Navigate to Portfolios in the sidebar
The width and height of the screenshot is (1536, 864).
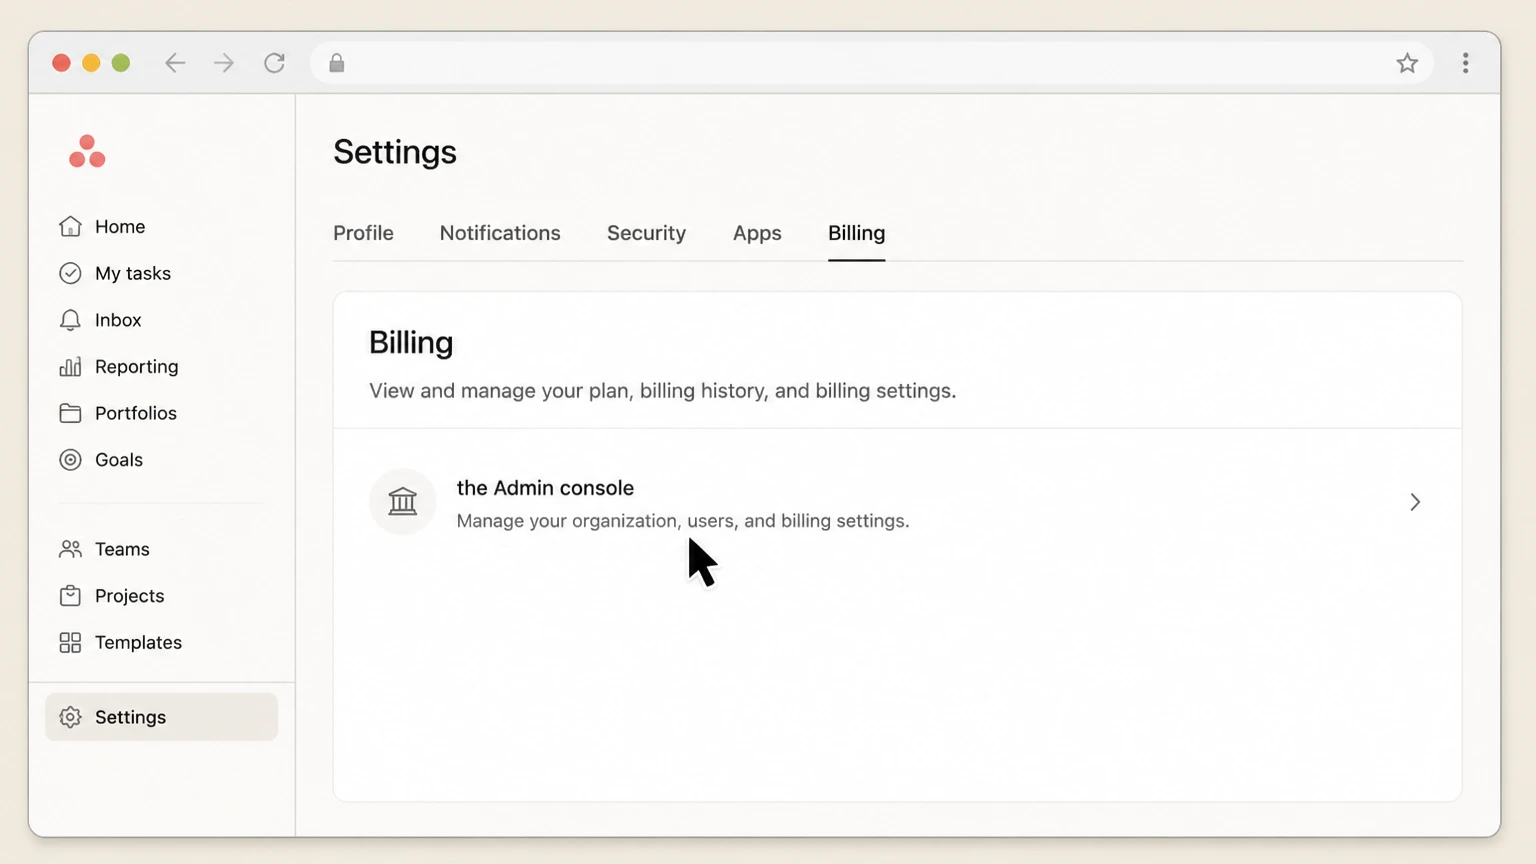pyautogui.click(x=136, y=413)
